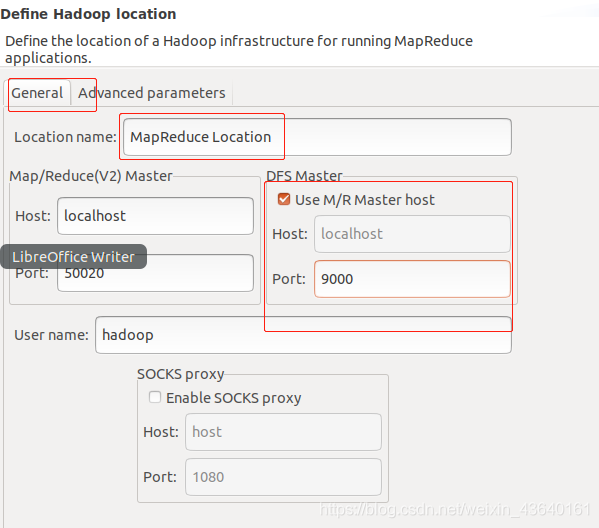This screenshot has width=599, height=528.
Task: Click the Enable SOCKS proxy label text
Action: coord(234,398)
